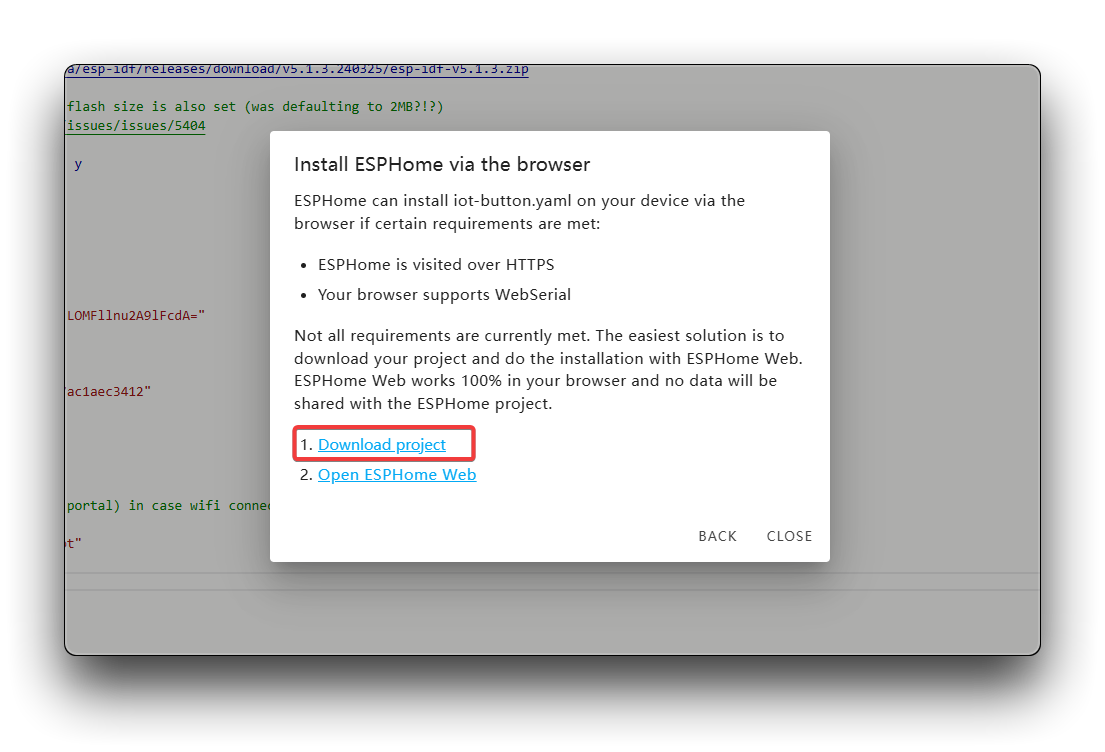Click the 'ESPHome can install iot-button.yaml' paragraph
The height and width of the screenshot is (752, 1105).
point(519,212)
